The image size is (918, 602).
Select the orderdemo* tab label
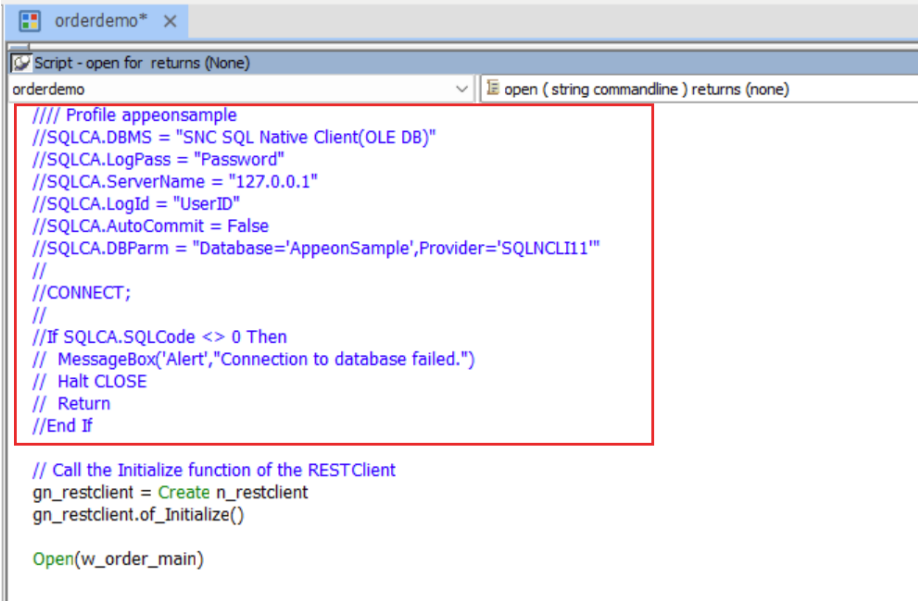pos(102,21)
